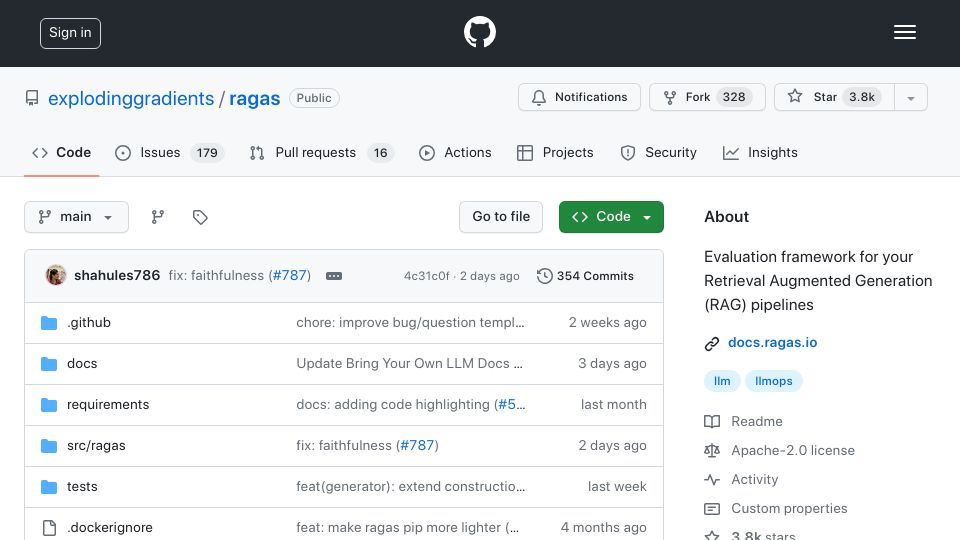The image size is (960, 540).
Task: Open the Security tab
Action: [658, 152]
